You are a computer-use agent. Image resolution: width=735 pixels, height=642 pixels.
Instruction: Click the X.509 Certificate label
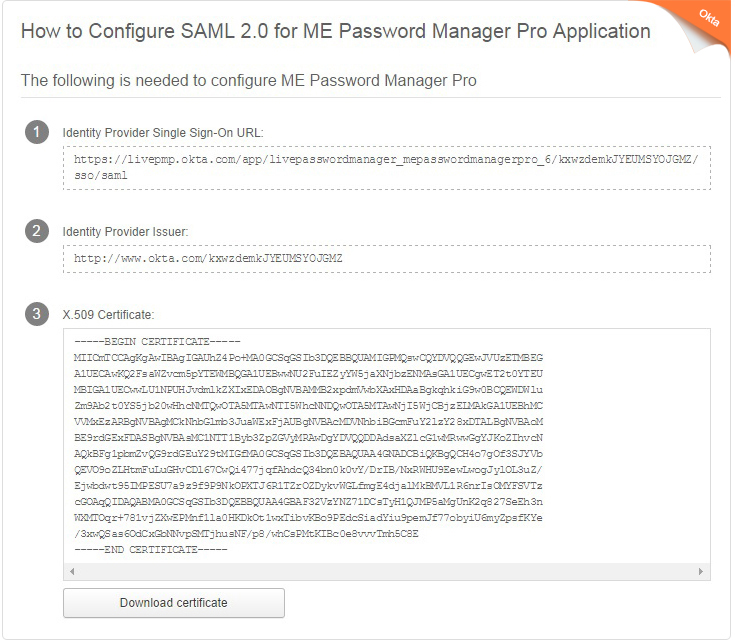[108, 314]
